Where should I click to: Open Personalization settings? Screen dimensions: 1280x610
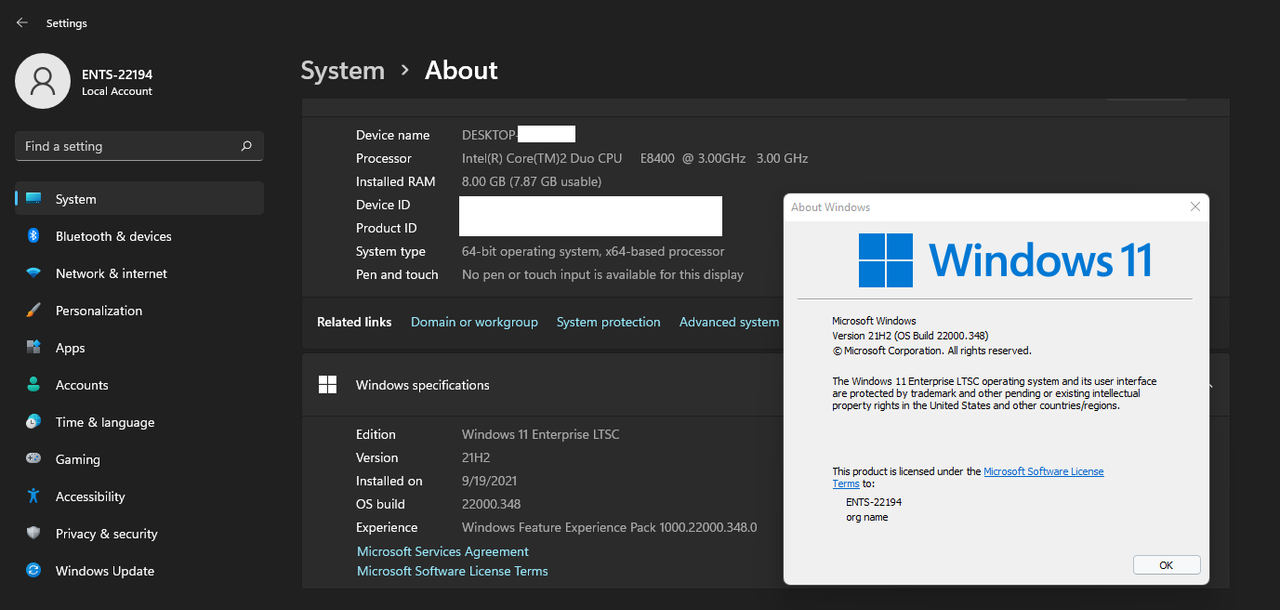click(x=139, y=310)
